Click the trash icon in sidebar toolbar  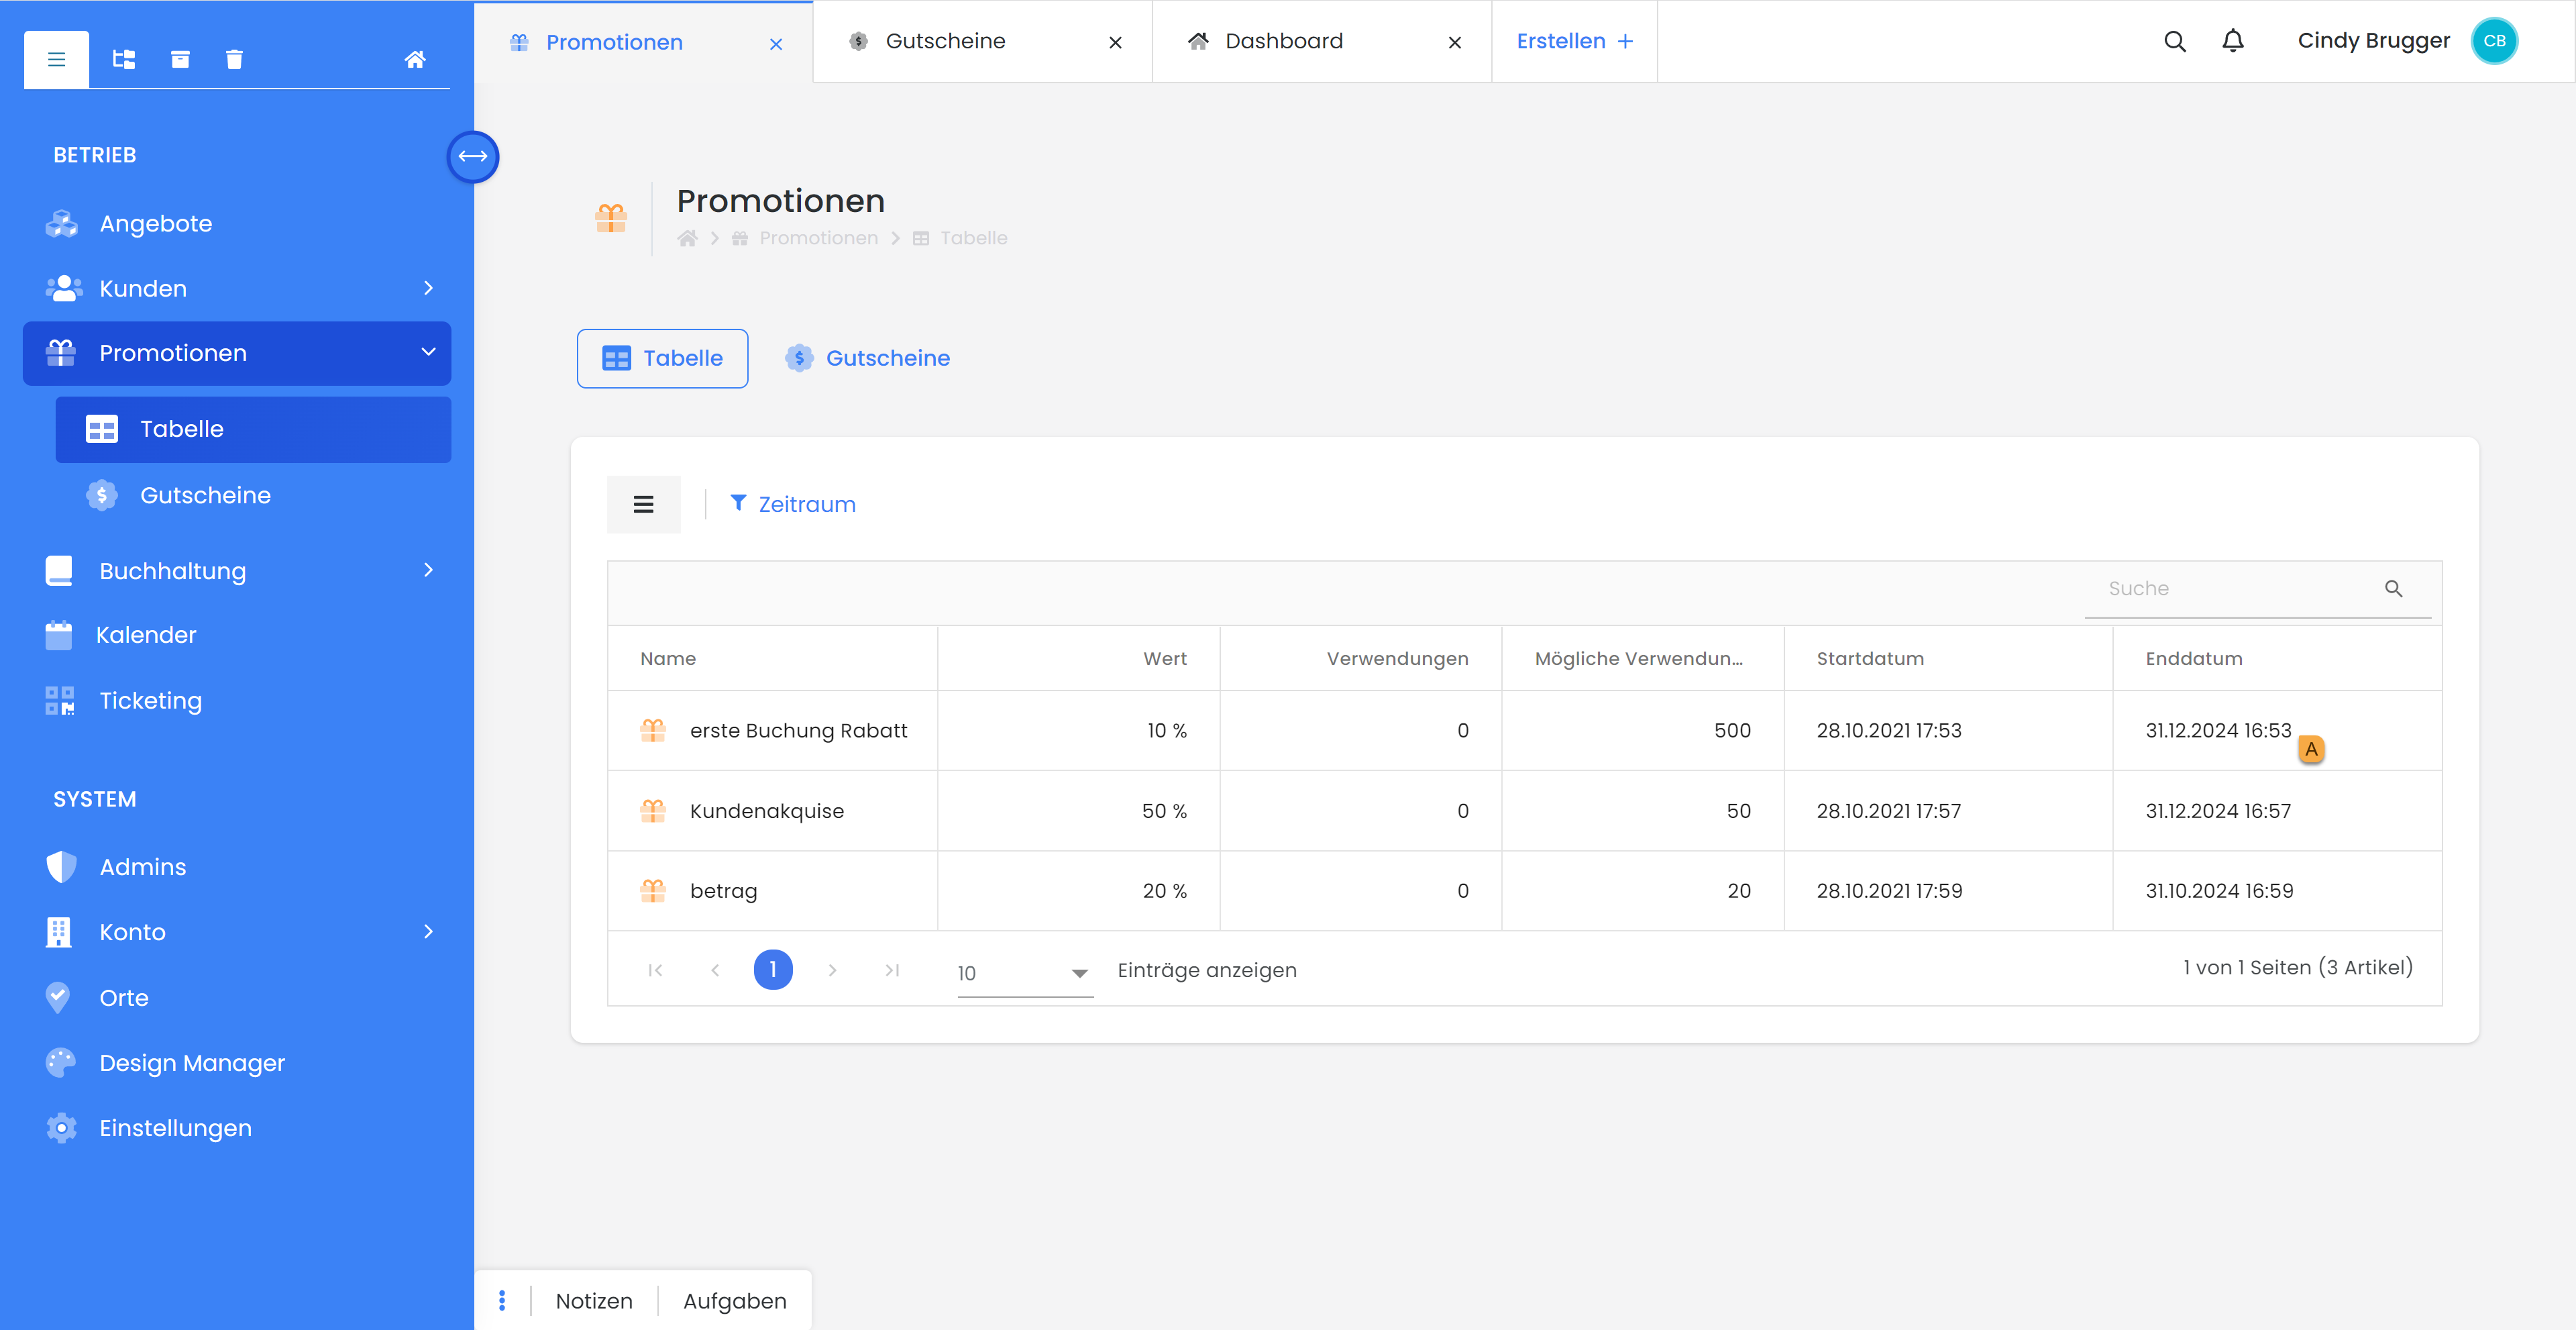(234, 59)
